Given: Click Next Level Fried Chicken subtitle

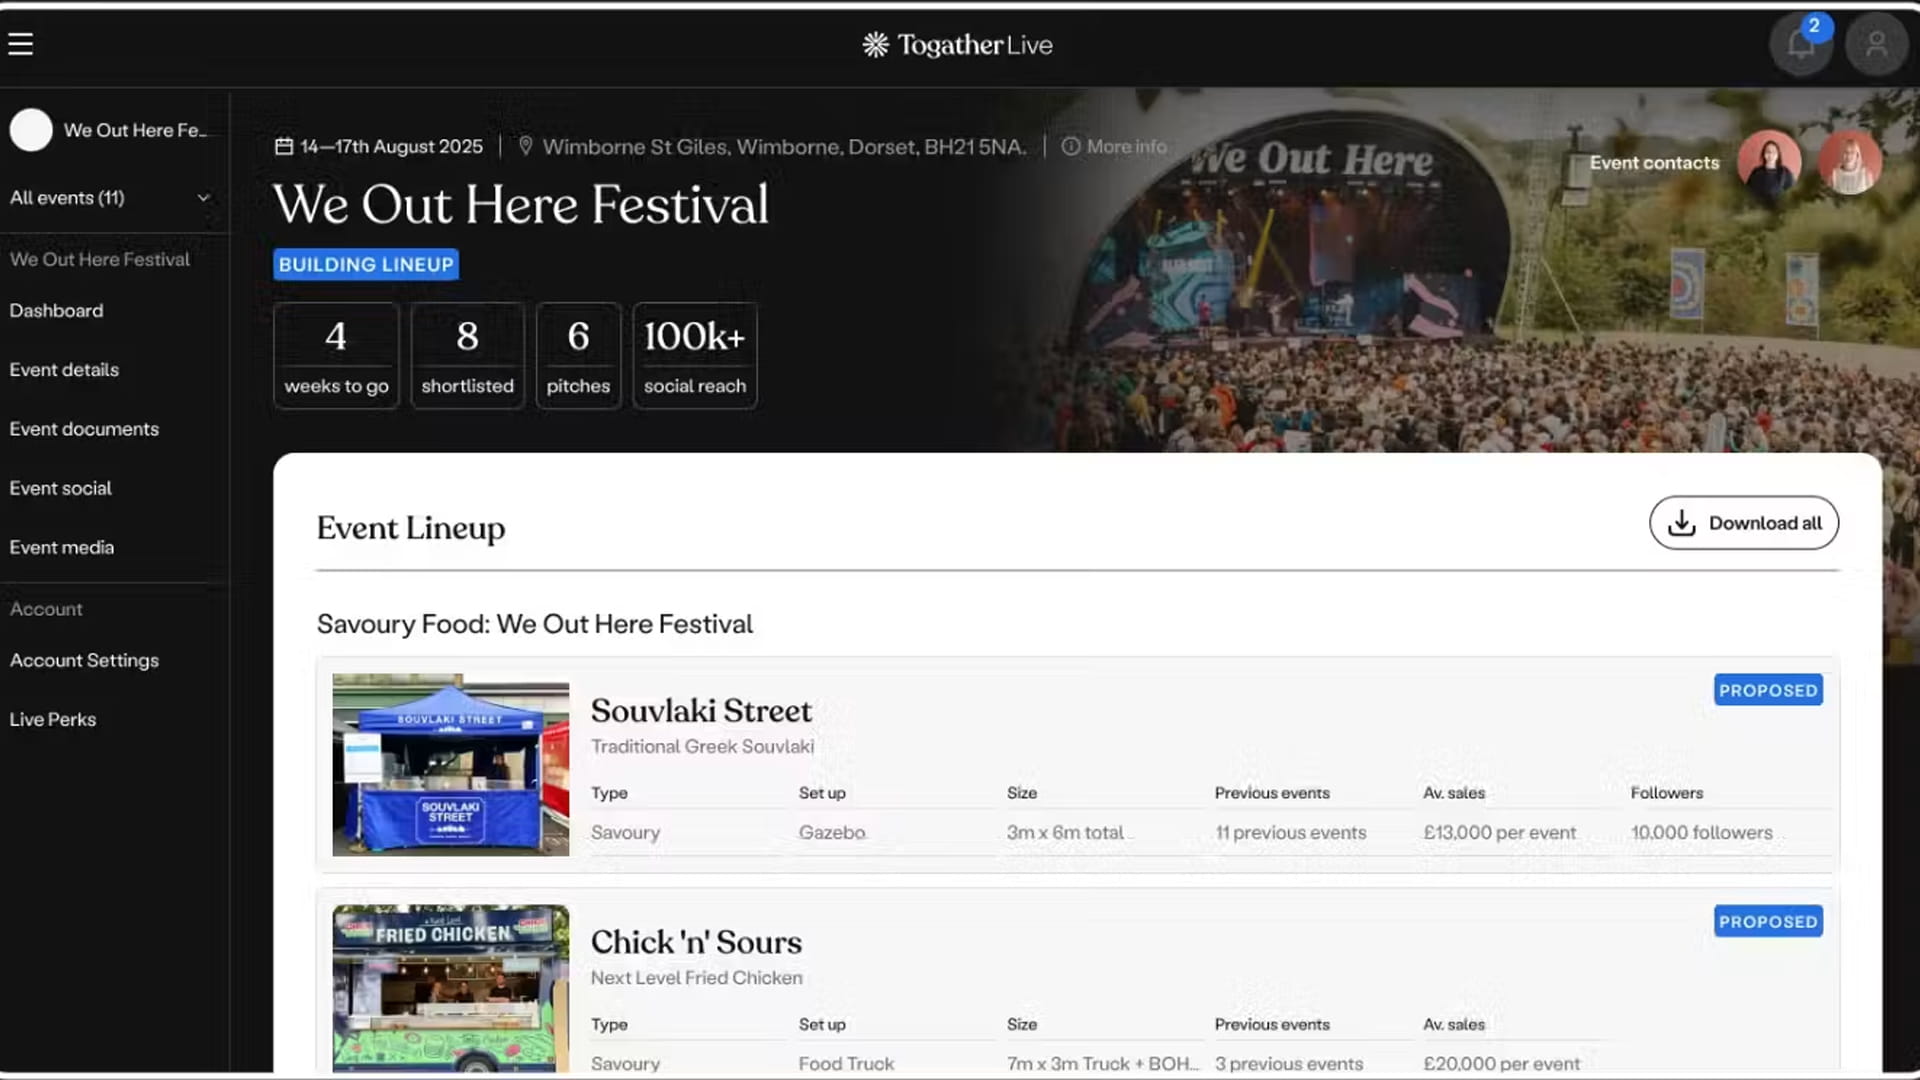Looking at the screenshot, I should [696, 977].
